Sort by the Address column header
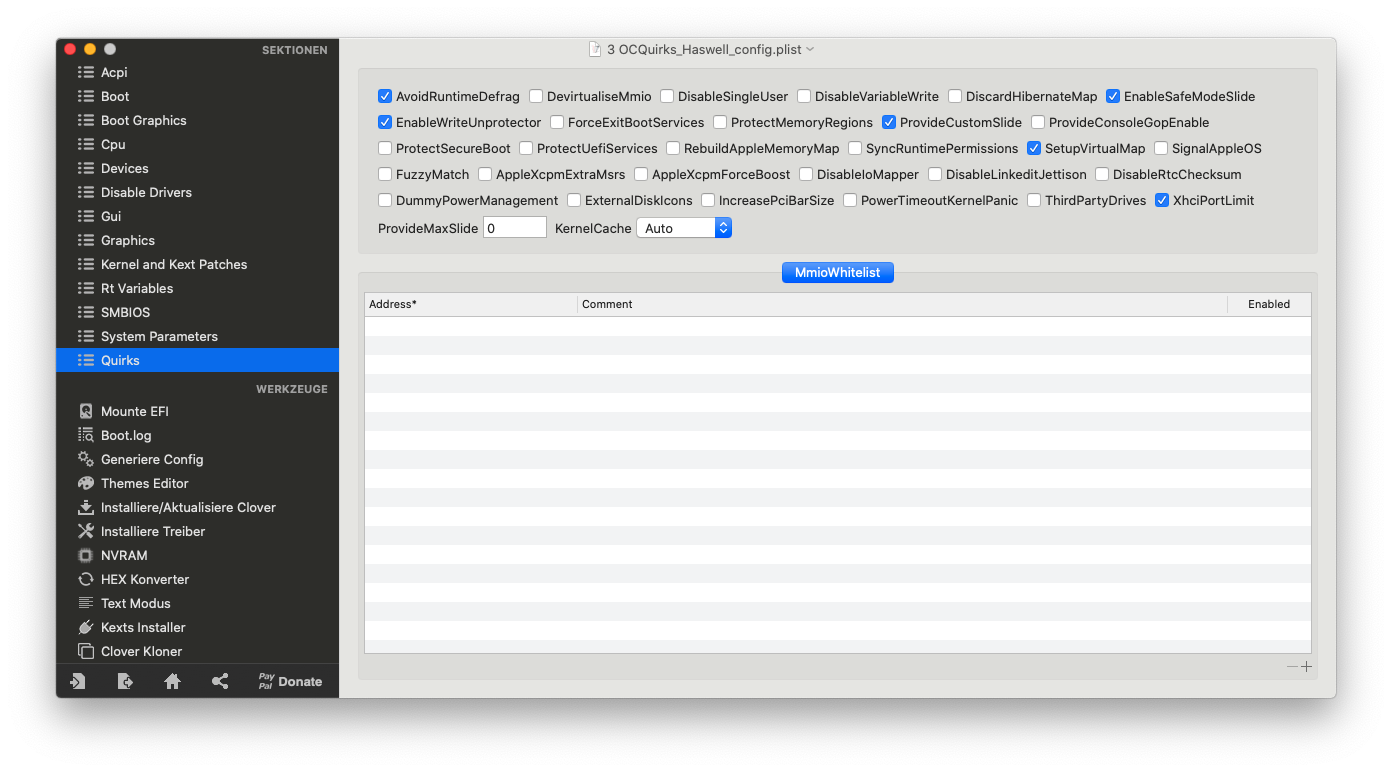This screenshot has height=772, width=1392. (471, 304)
